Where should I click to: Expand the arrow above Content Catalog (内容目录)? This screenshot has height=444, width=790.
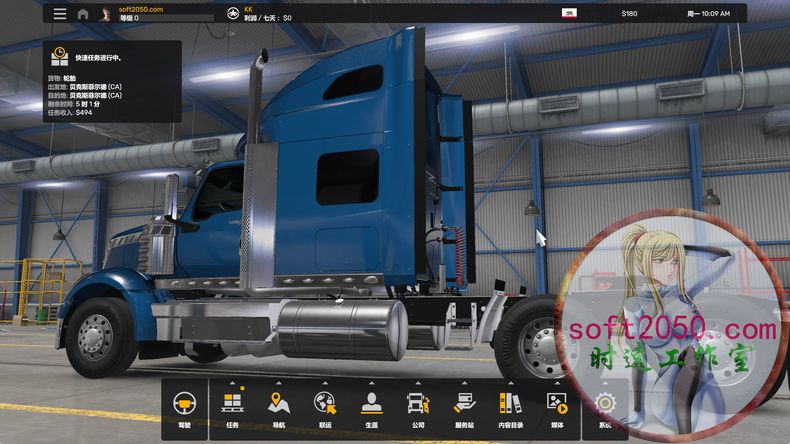(510, 384)
